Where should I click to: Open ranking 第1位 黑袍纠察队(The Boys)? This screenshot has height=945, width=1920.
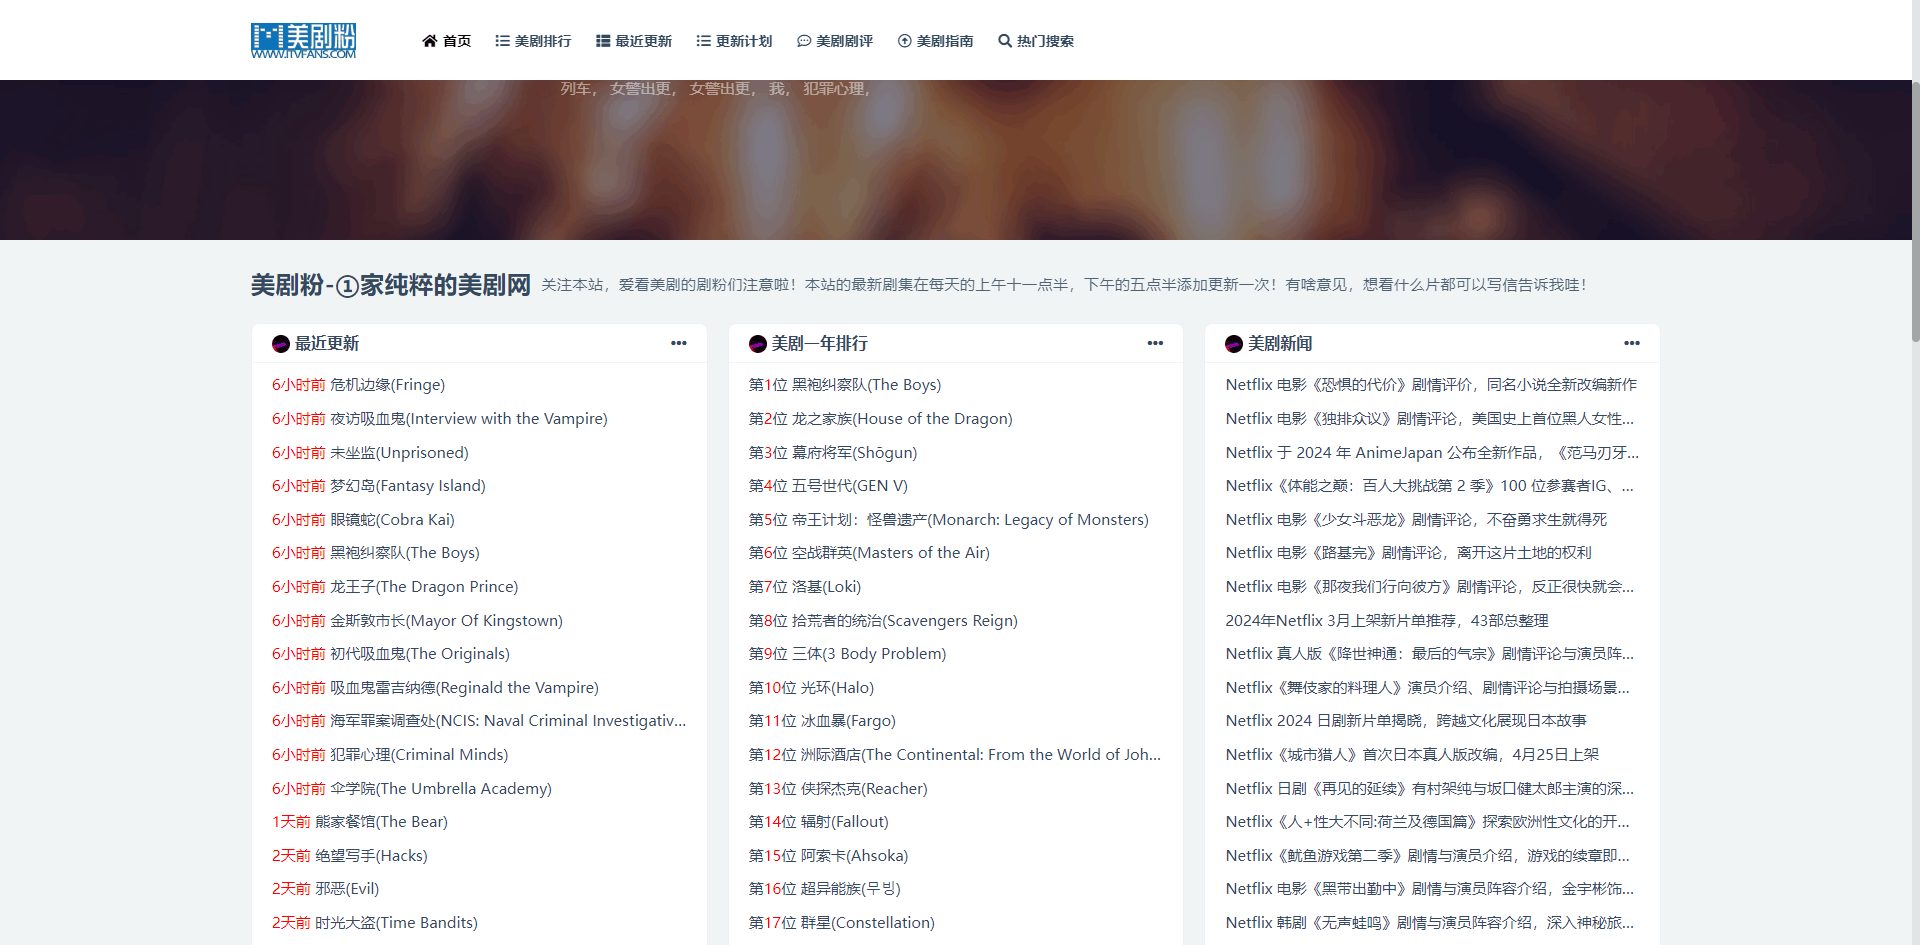point(845,385)
